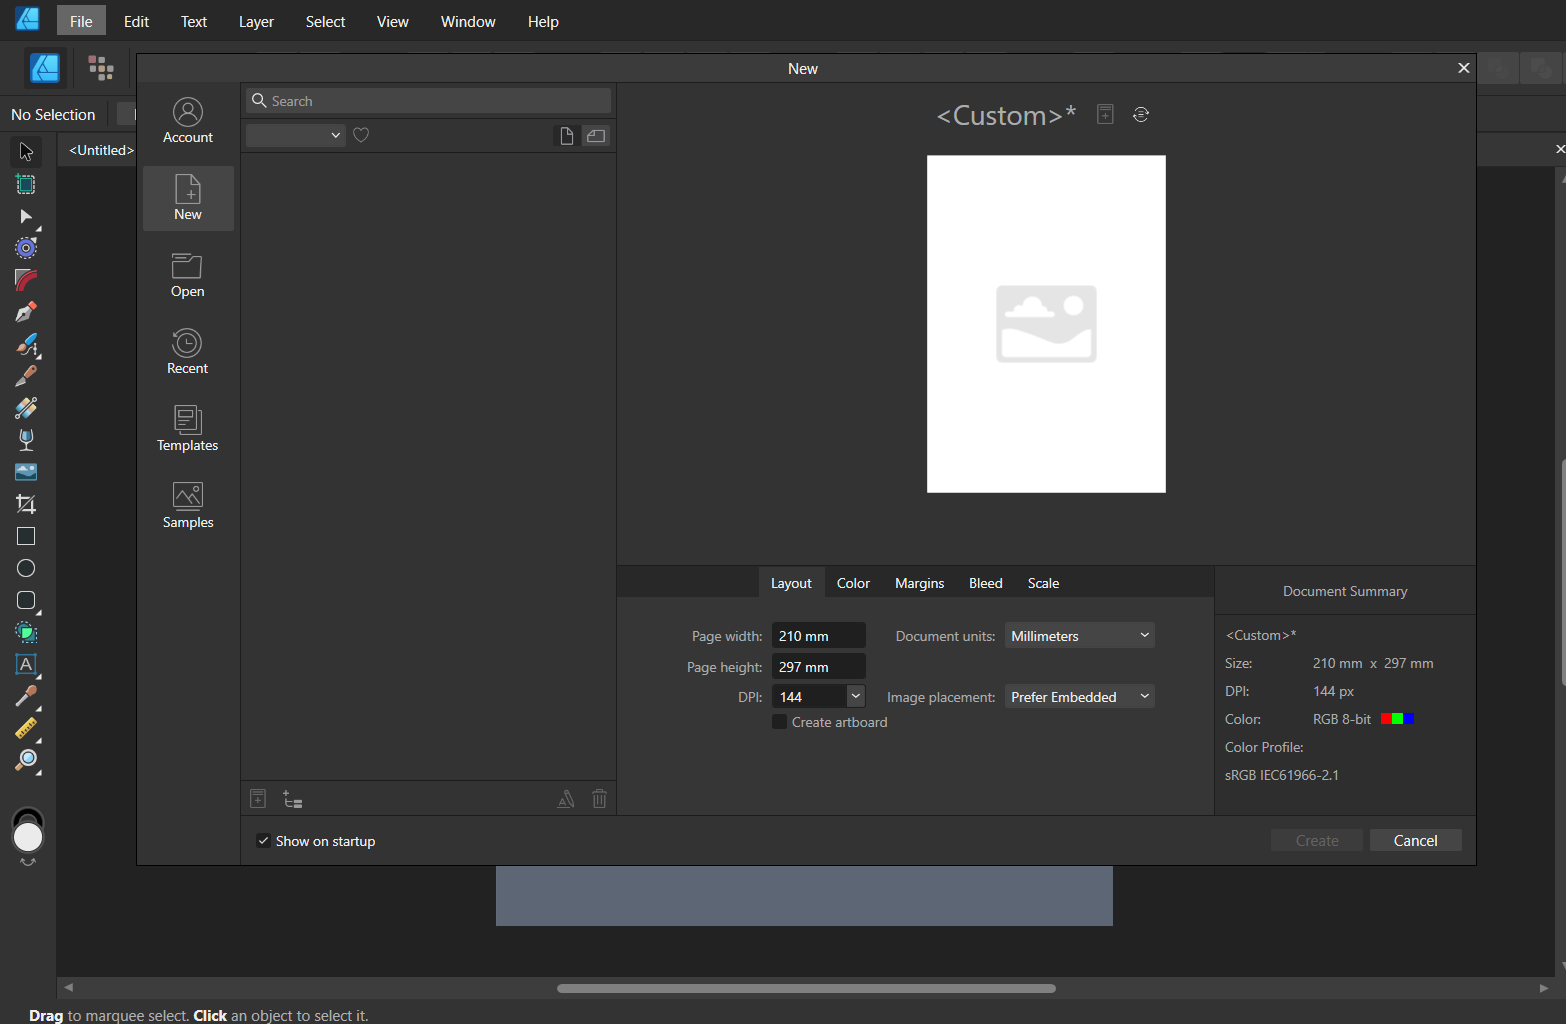
Task: Select the Fill tool
Action: (26, 408)
